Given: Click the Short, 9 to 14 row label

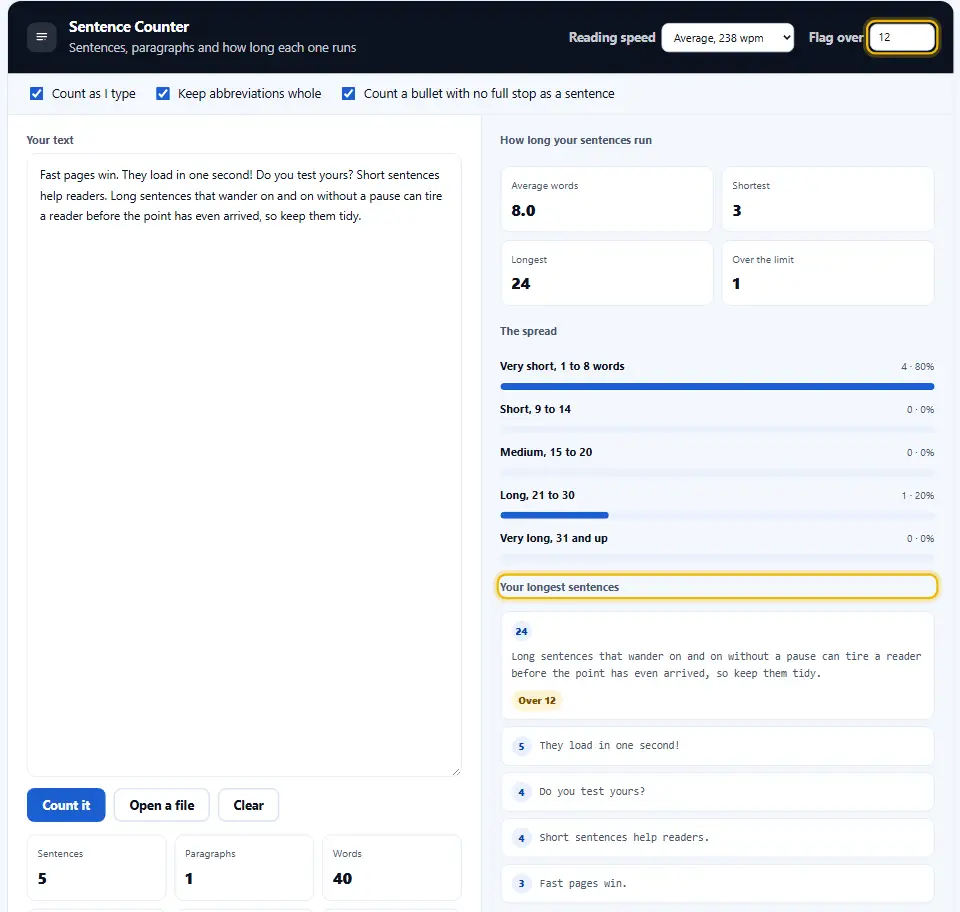Looking at the screenshot, I should (x=535, y=409).
